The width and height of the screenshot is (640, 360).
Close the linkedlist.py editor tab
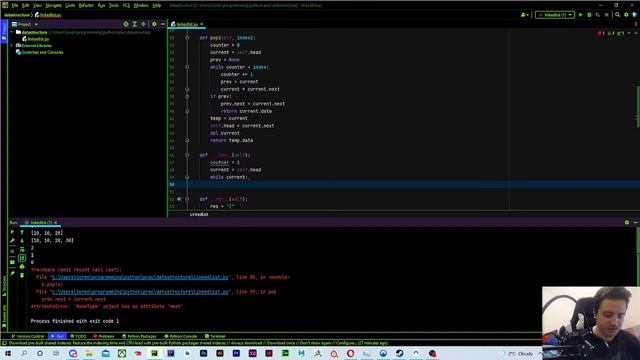click(202, 24)
